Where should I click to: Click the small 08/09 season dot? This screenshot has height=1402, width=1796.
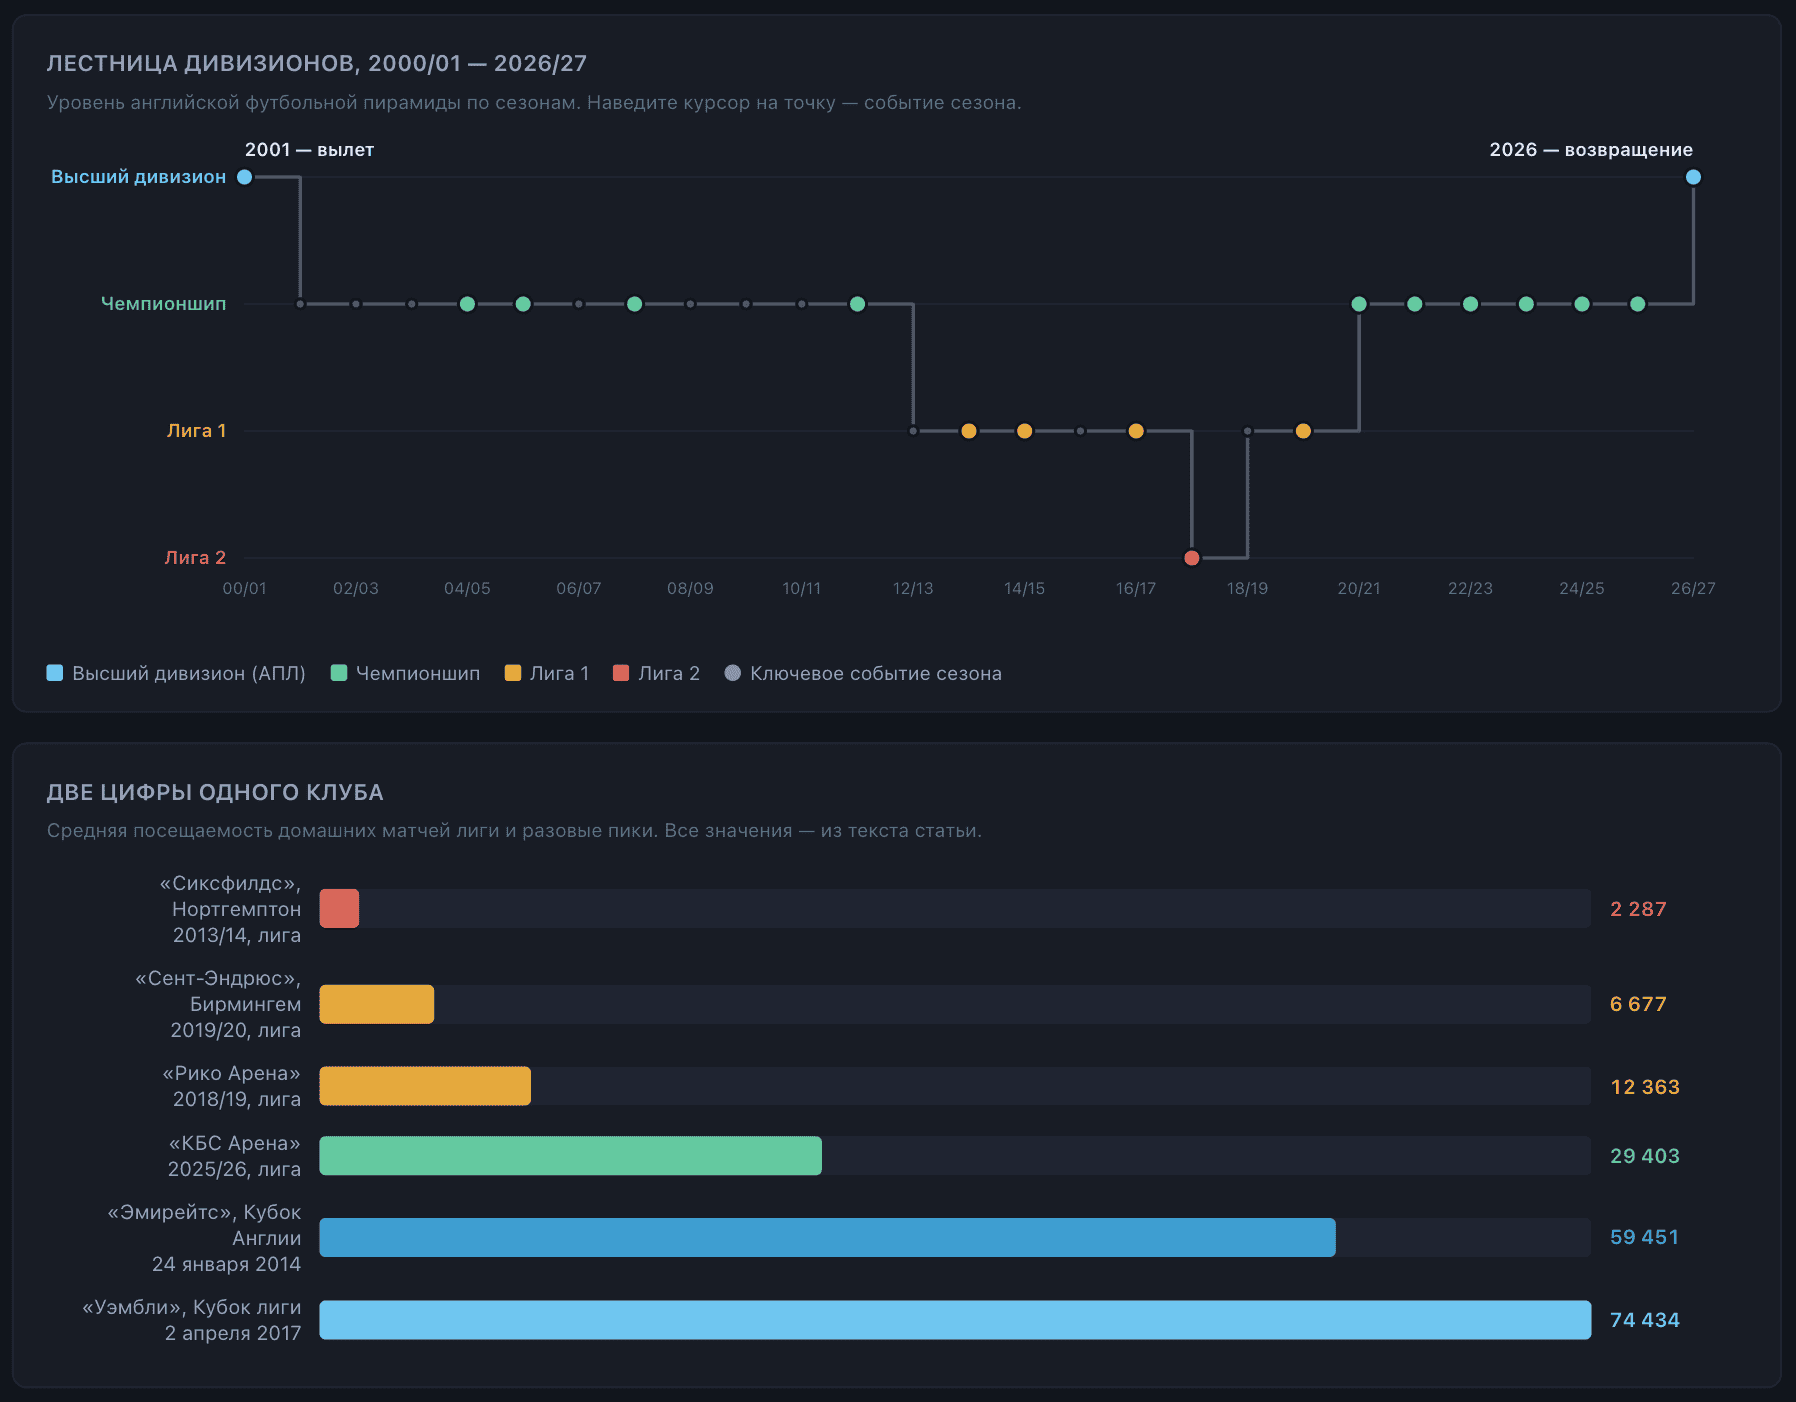pos(690,304)
